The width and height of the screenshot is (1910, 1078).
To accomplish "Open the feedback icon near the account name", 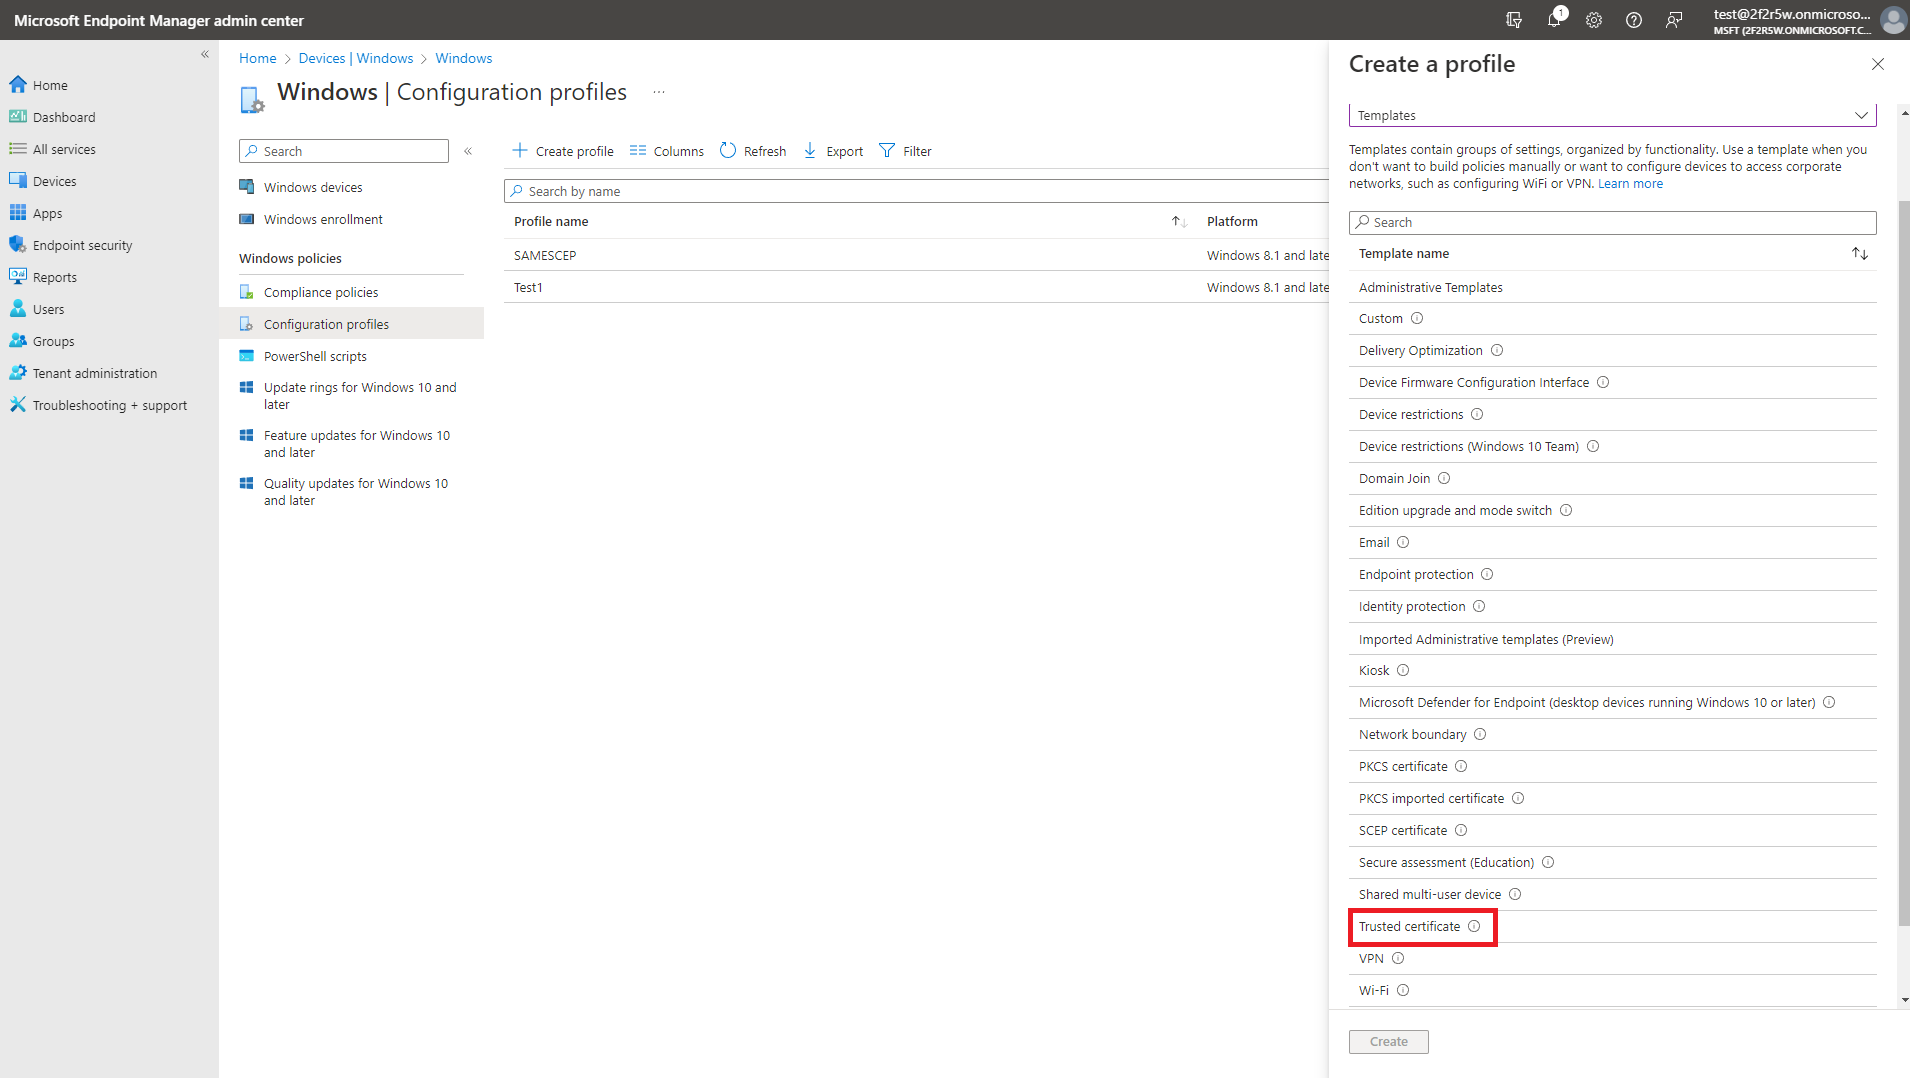I will 1674,20.
